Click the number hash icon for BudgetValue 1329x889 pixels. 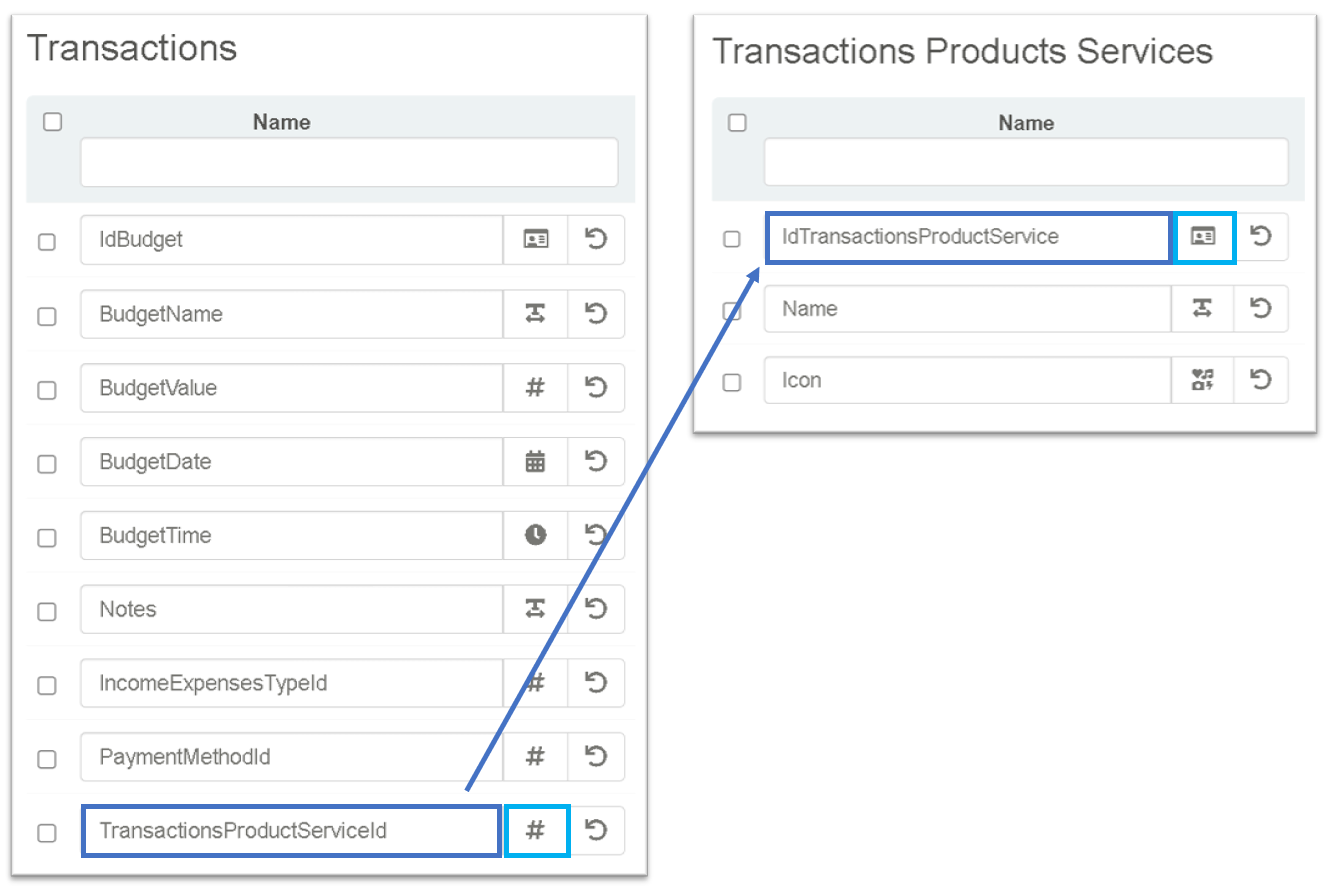(535, 388)
